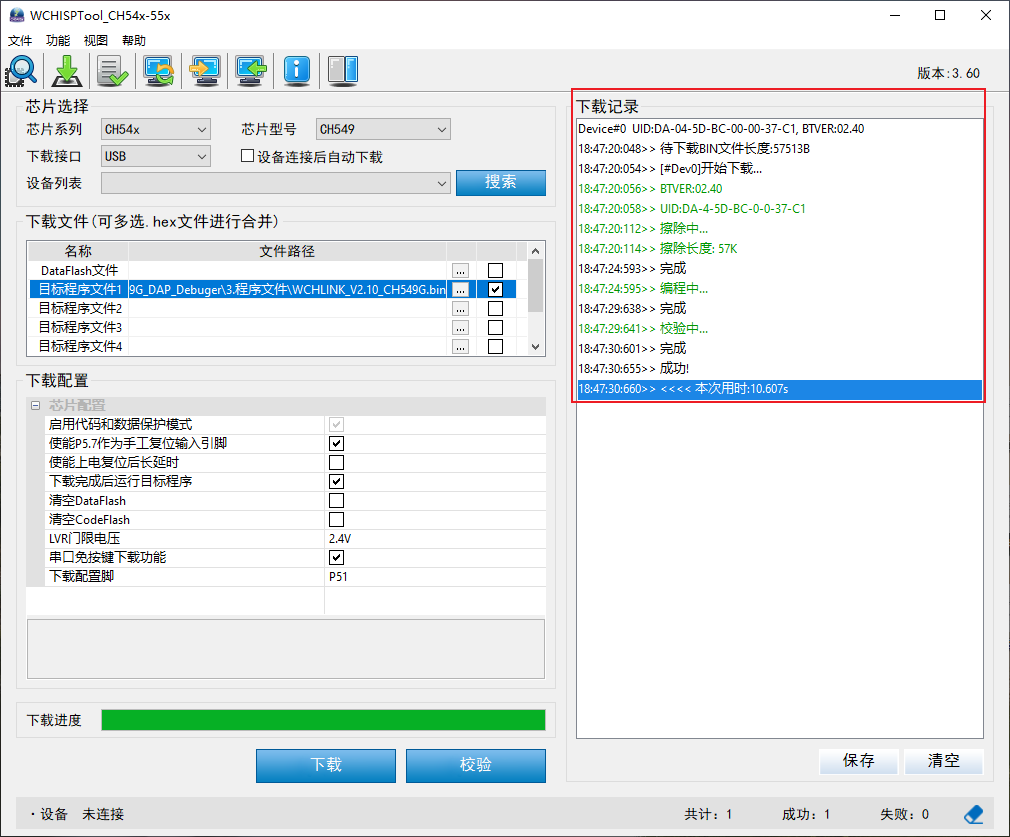
Task: Click the monitor with green arrow icon
Action: point(251,70)
